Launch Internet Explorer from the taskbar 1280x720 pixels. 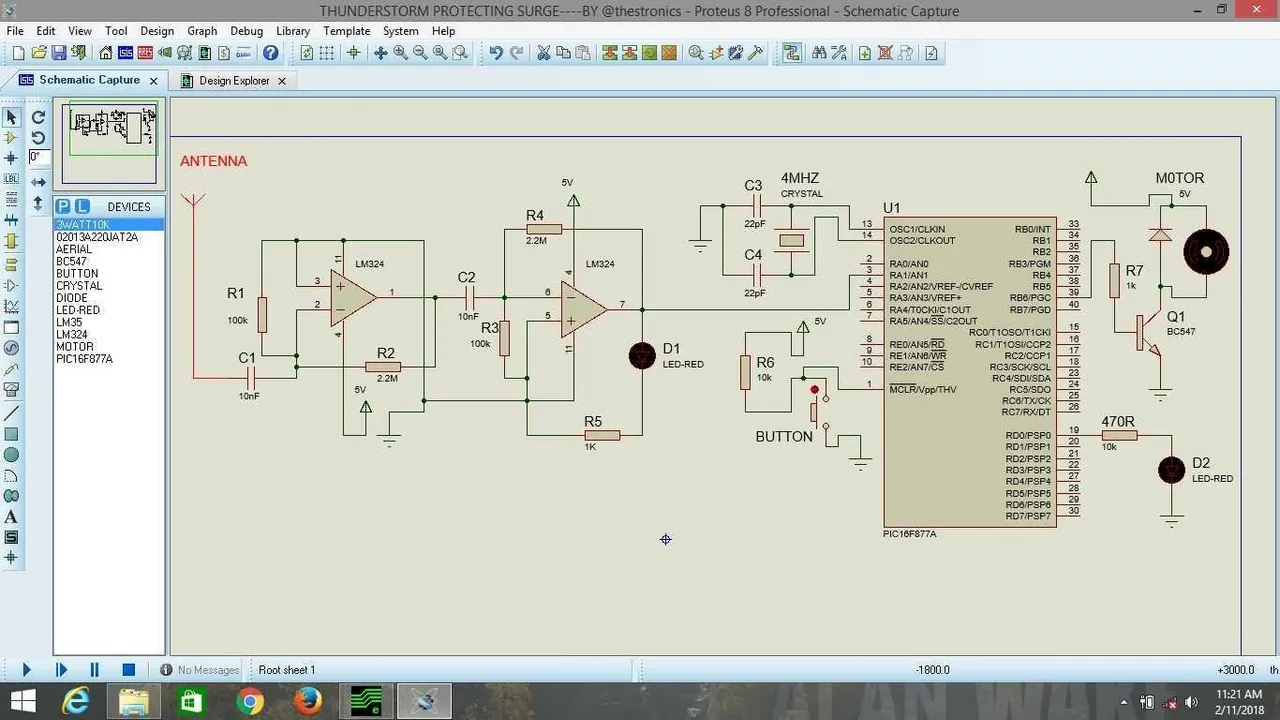[76, 701]
